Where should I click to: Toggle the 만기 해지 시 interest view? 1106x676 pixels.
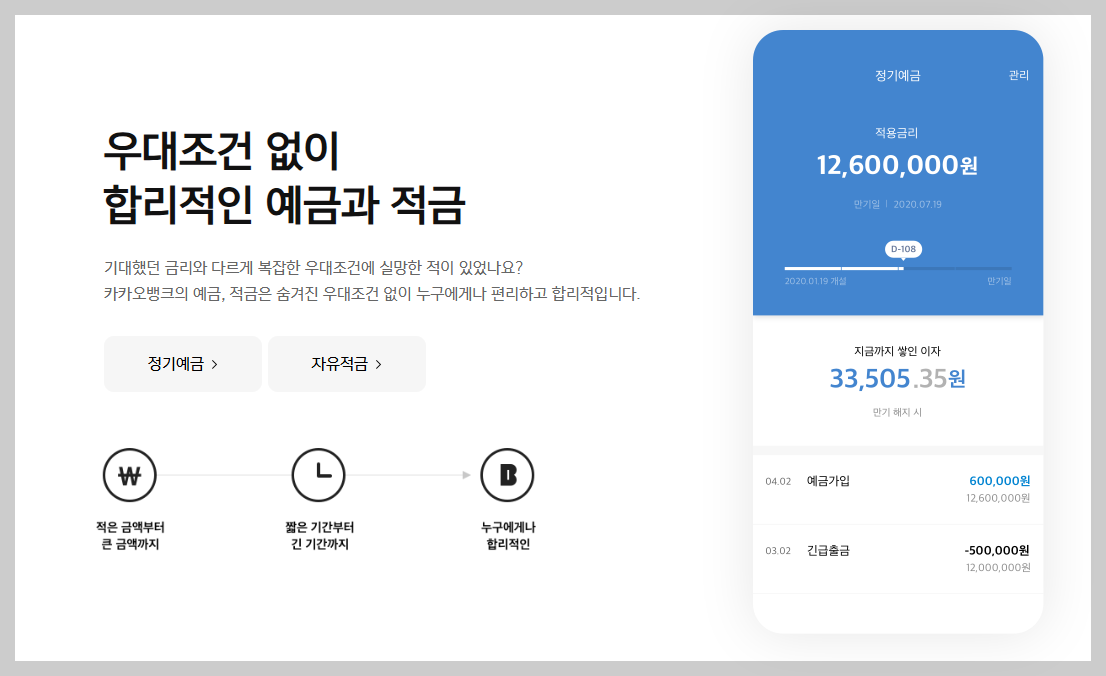click(897, 414)
